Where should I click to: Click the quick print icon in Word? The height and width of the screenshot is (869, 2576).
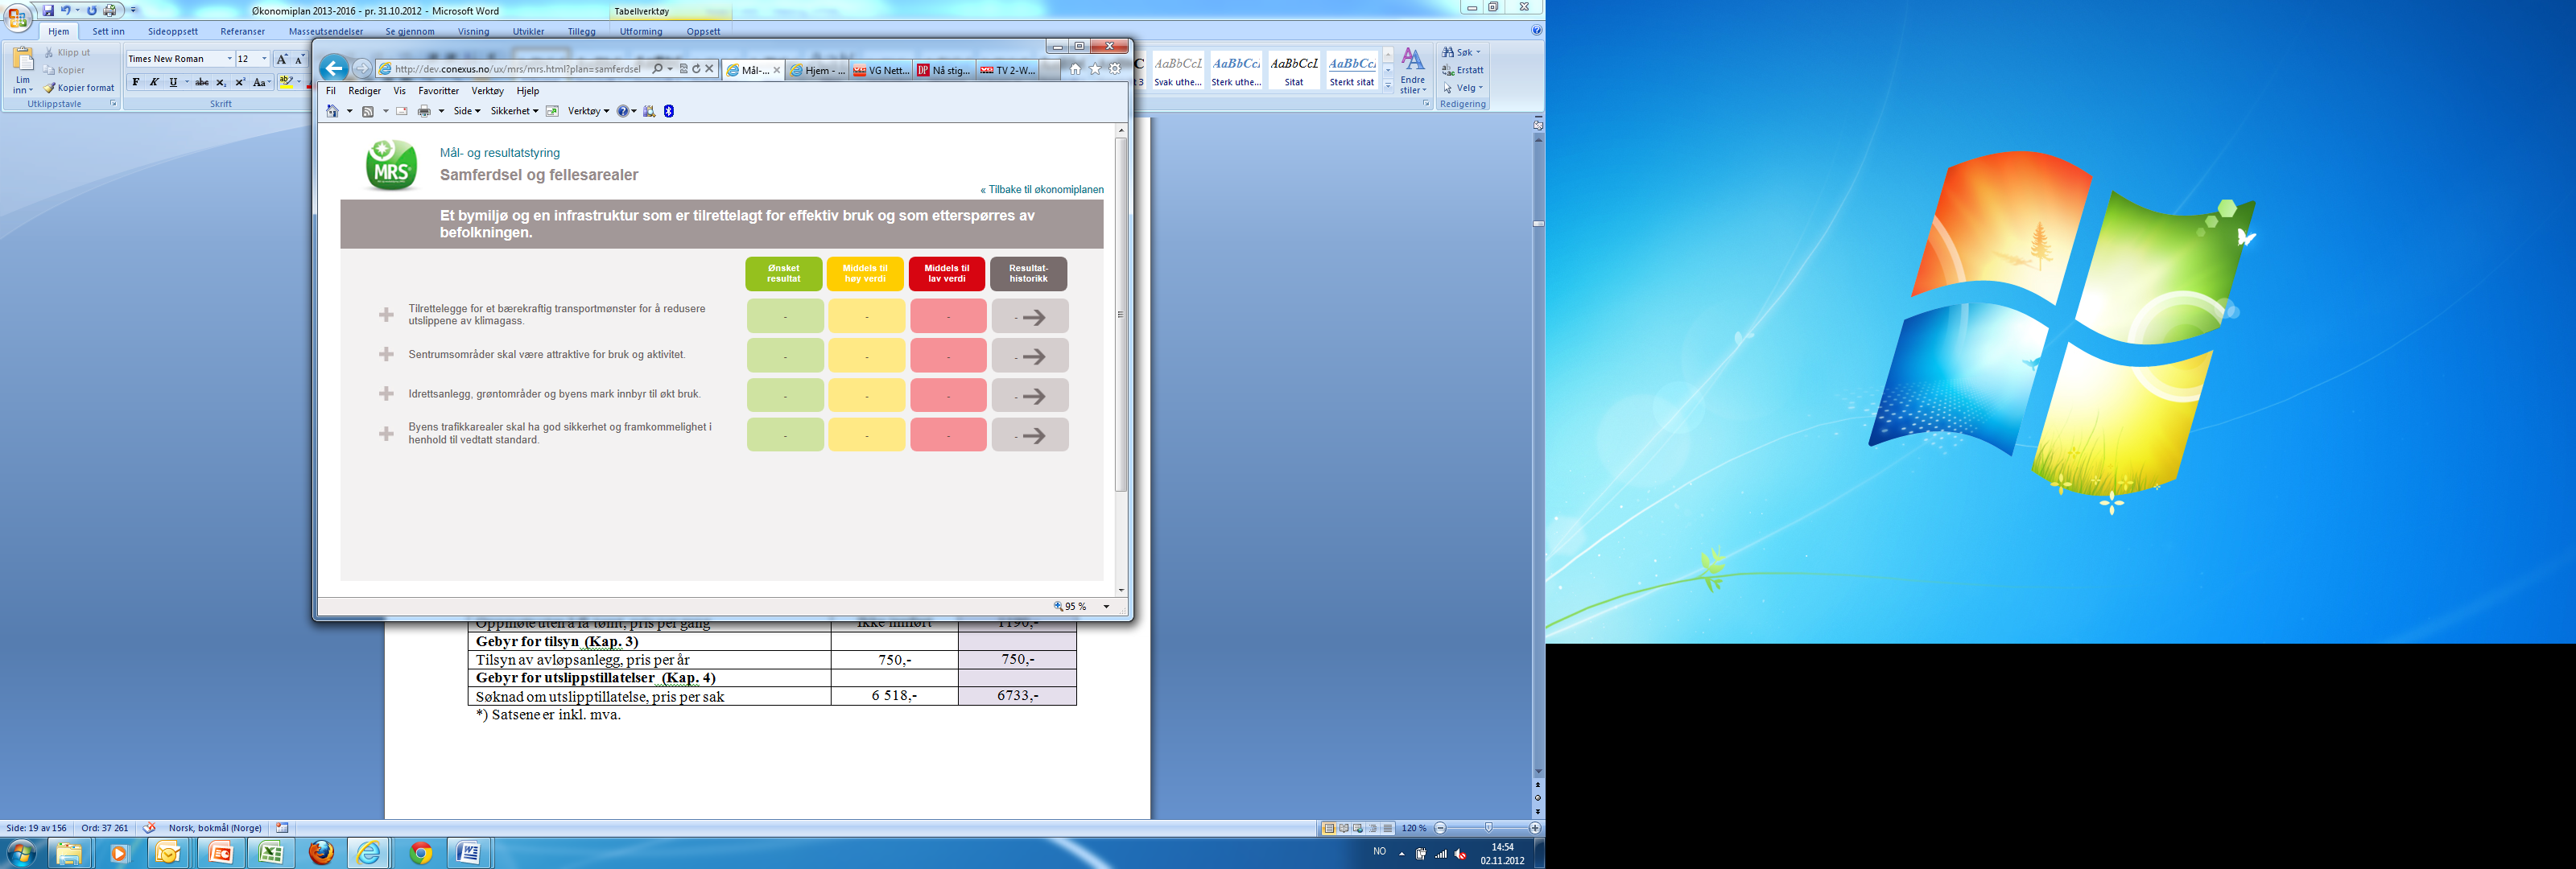pyautogui.click(x=110, y=10)
